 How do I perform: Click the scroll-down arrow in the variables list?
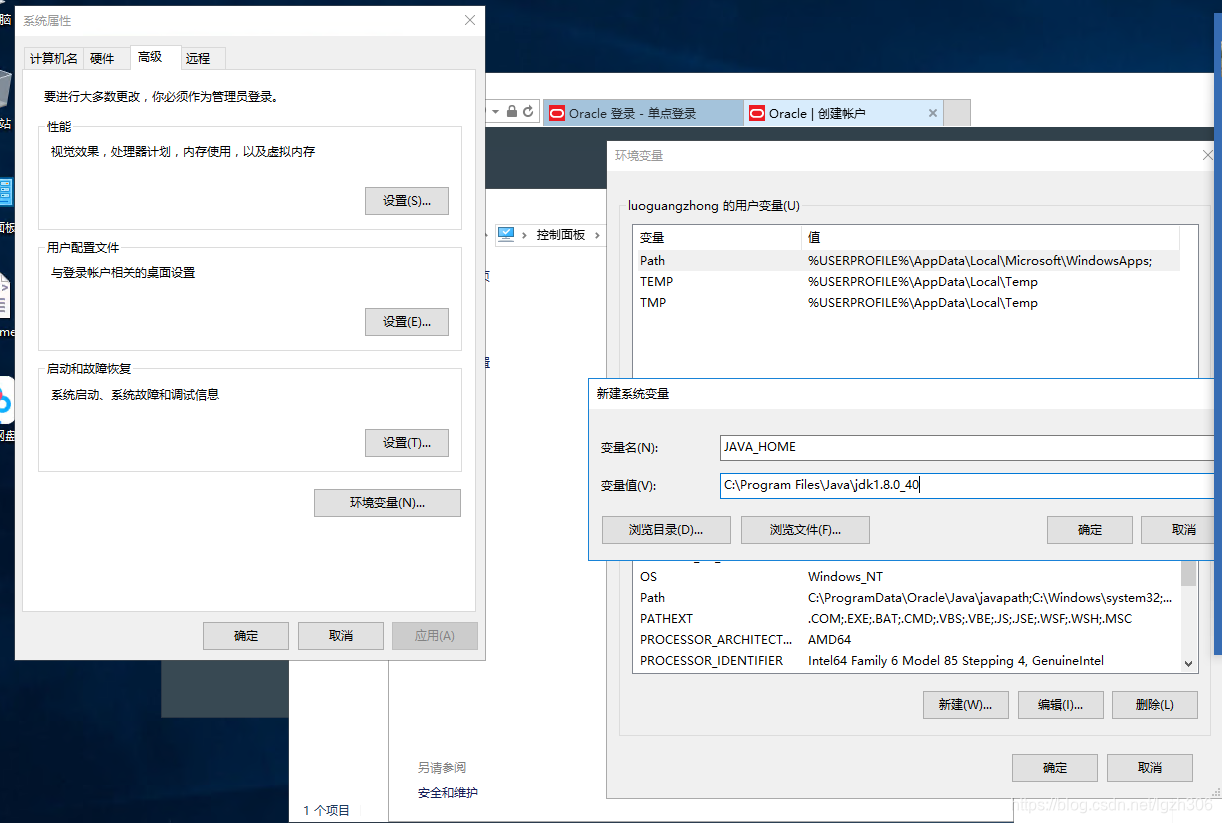pyautogui.click(x=1188, y=662)
